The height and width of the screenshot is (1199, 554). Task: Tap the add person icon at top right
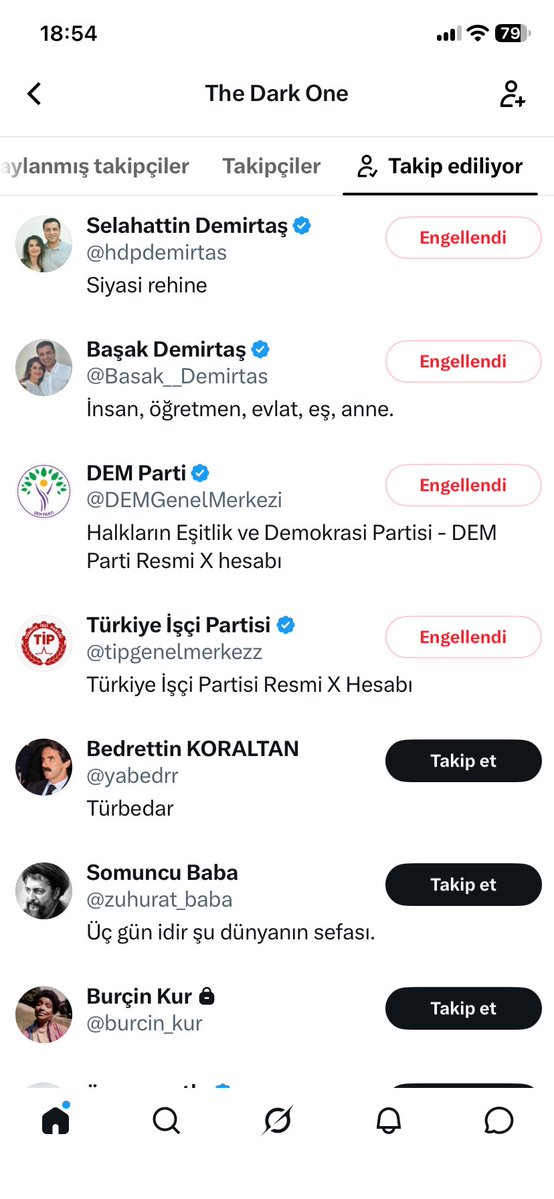pyautogui.click(x=512, y=93)
